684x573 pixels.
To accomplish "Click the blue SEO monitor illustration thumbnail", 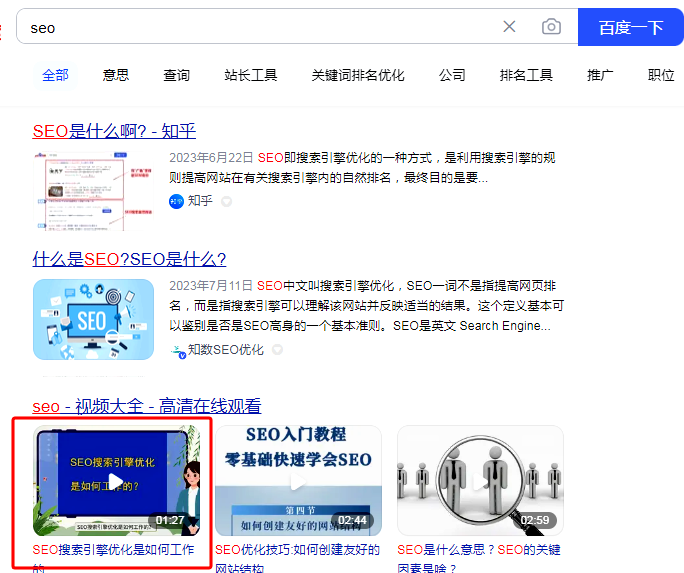I will (x=93, y=319).
